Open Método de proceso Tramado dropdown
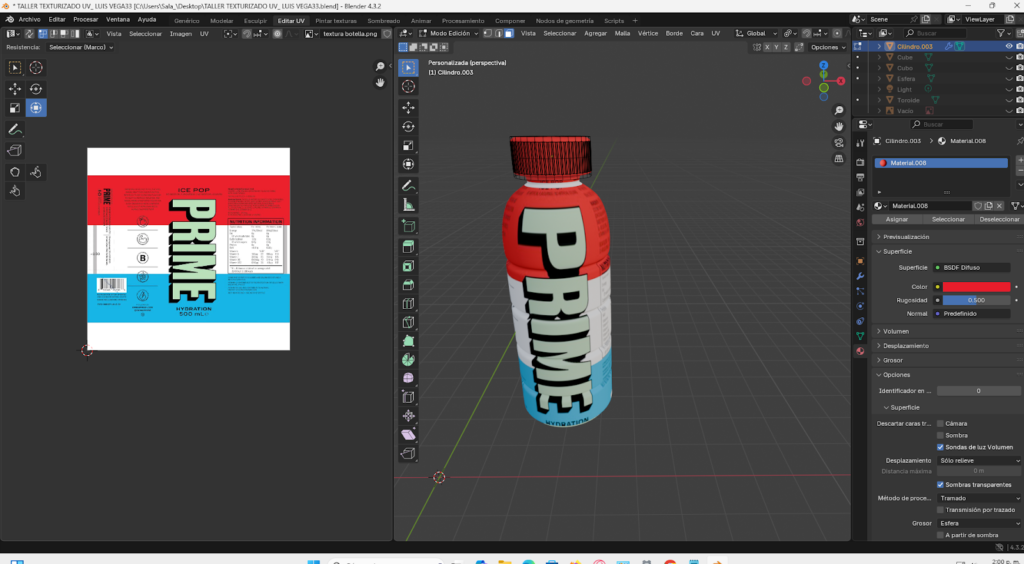 click(x=980, y=498)
